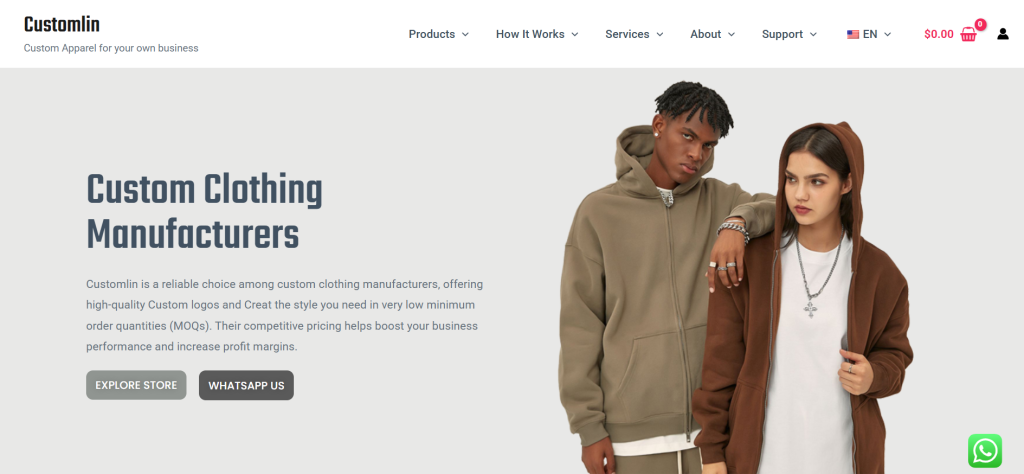
Task: Expand the Support menu chevron
Action: point(813,35)
